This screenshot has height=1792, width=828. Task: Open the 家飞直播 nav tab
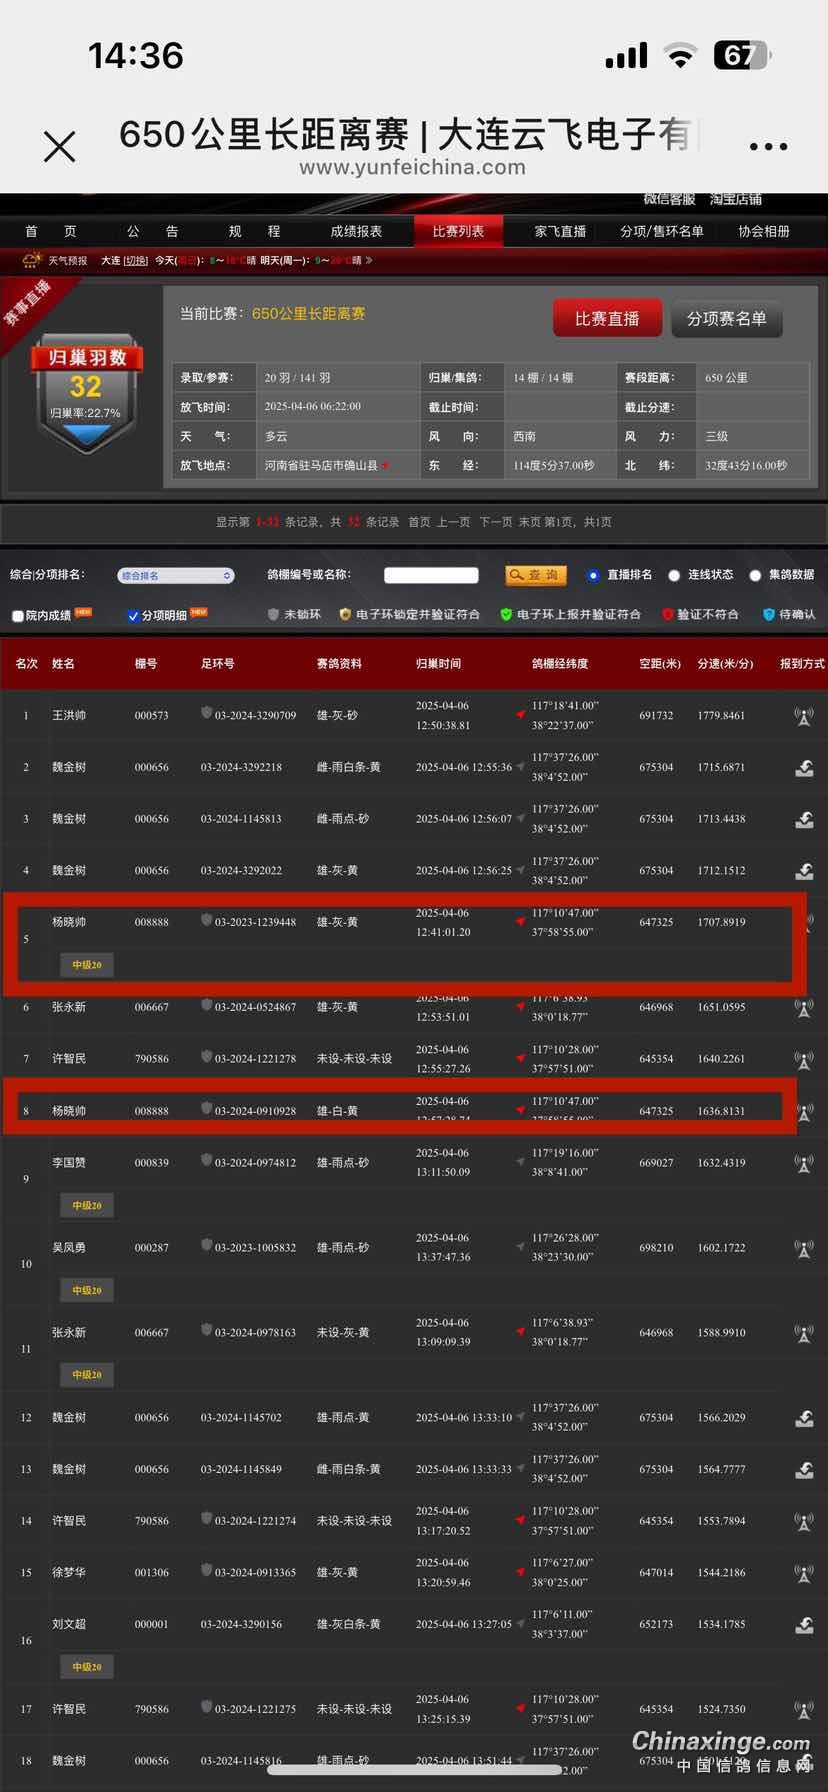click(x=560, y=232)
